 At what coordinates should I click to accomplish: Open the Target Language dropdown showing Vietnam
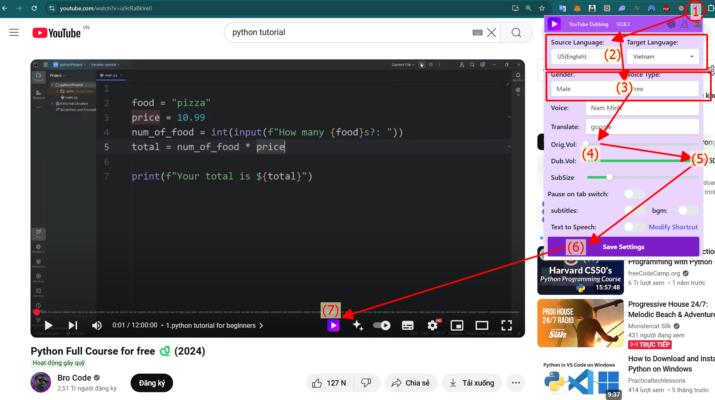click(663, 57)
